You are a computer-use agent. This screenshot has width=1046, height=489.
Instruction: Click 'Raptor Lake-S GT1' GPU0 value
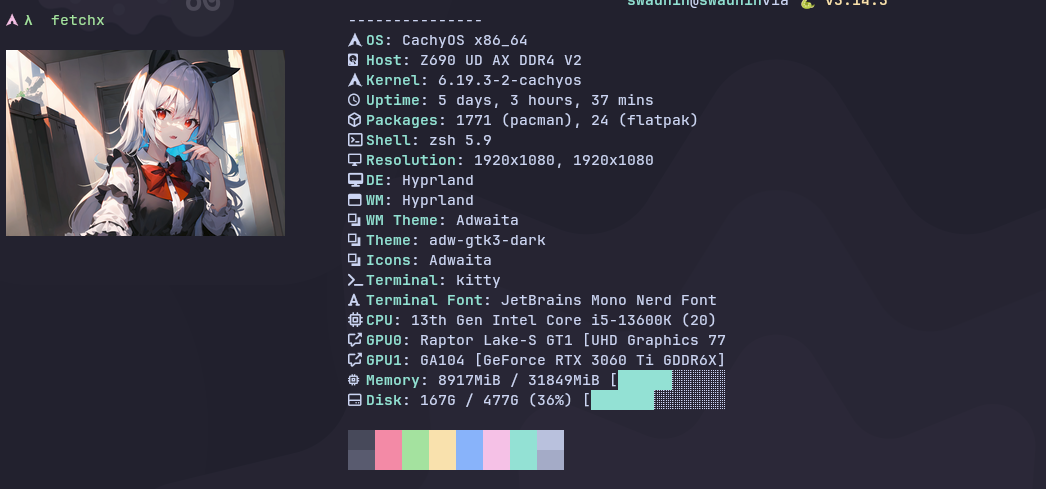click(496, 340)
